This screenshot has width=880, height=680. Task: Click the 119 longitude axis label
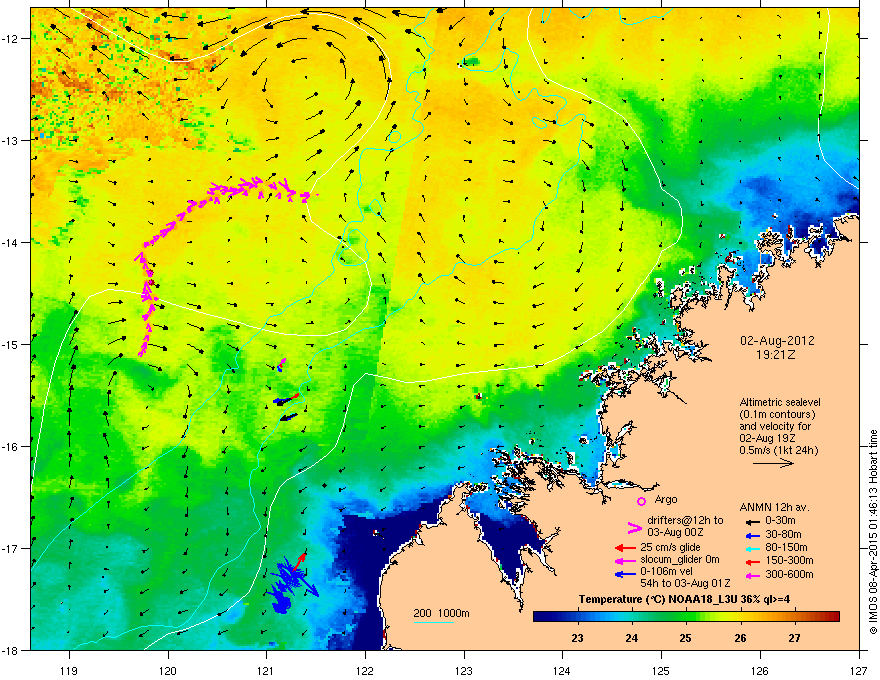69,671
